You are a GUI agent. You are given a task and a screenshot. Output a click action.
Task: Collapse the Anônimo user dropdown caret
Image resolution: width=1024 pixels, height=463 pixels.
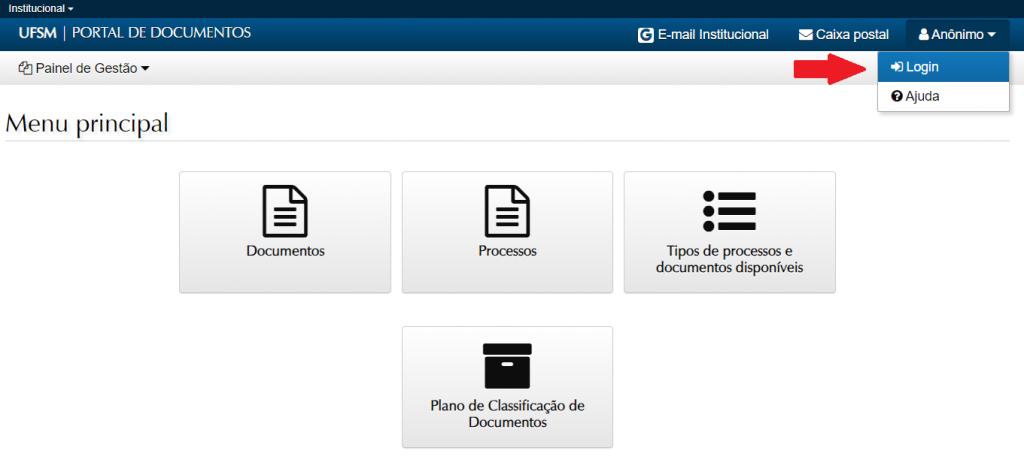[x=991, y=35]
